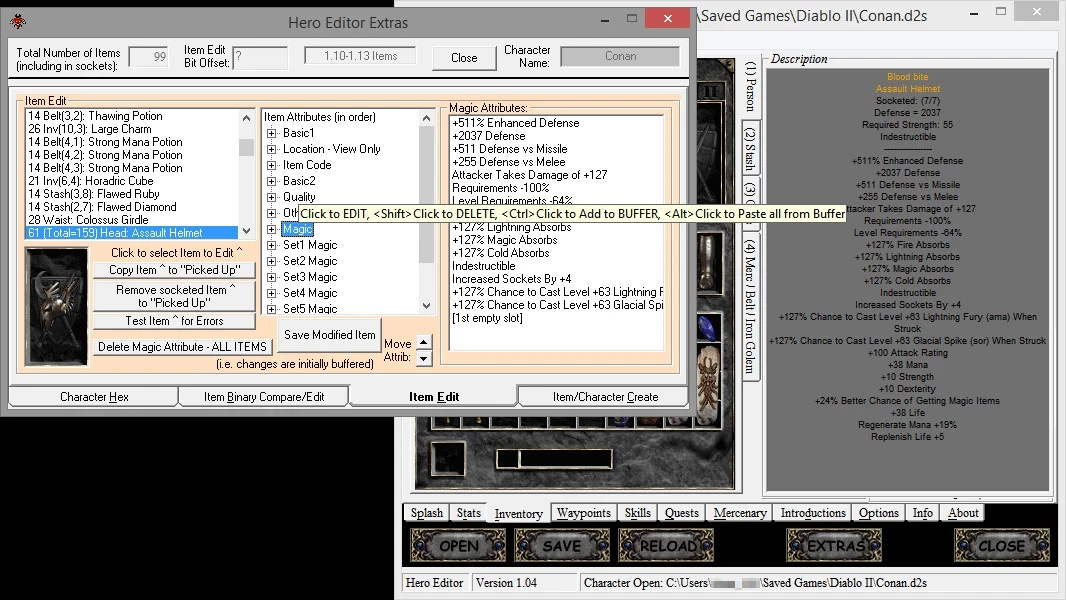Expand the Set5 Magic node
This screenshot has height=600, width=1066.
click(x=271, y=309)
